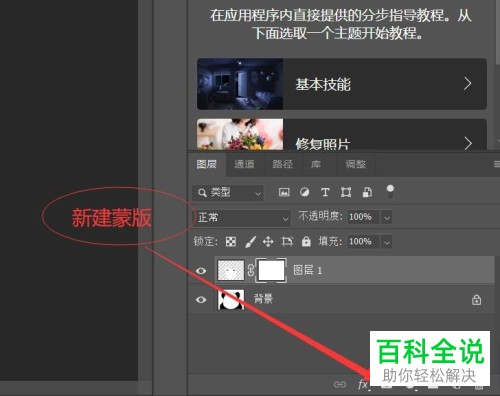Select the 背景 layer panda thumbnail
The height and width of the screenshot is (396, 500).
pyautogui.click(x=231, y=299)
